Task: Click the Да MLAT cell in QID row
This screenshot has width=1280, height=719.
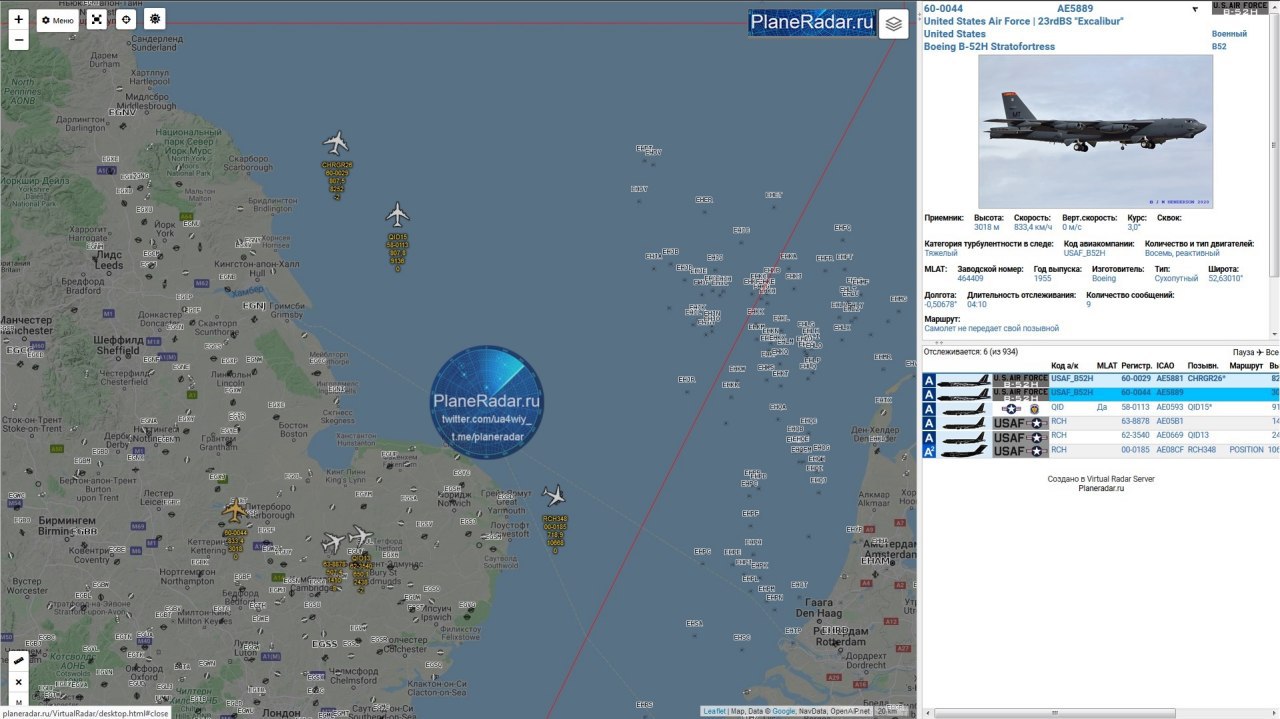Action: 1102,407
